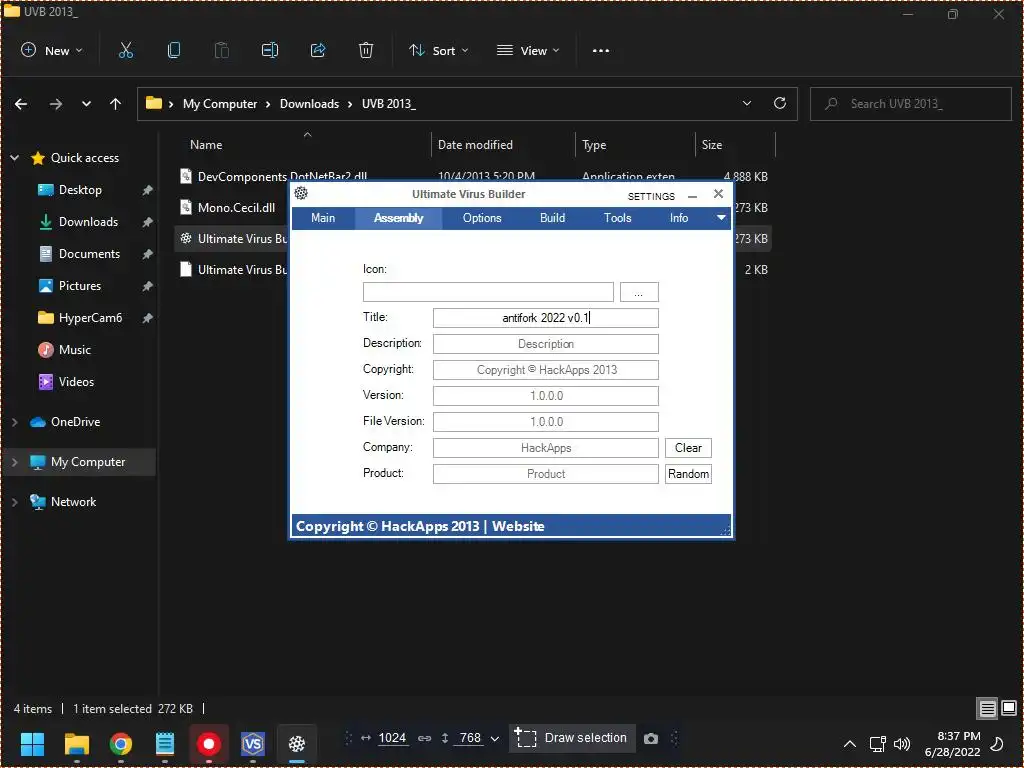Image resolution: width=1024 pixels, height=768 pixels.
Task: Go up one folder level arrow
Action: click(x=116, y=104)
